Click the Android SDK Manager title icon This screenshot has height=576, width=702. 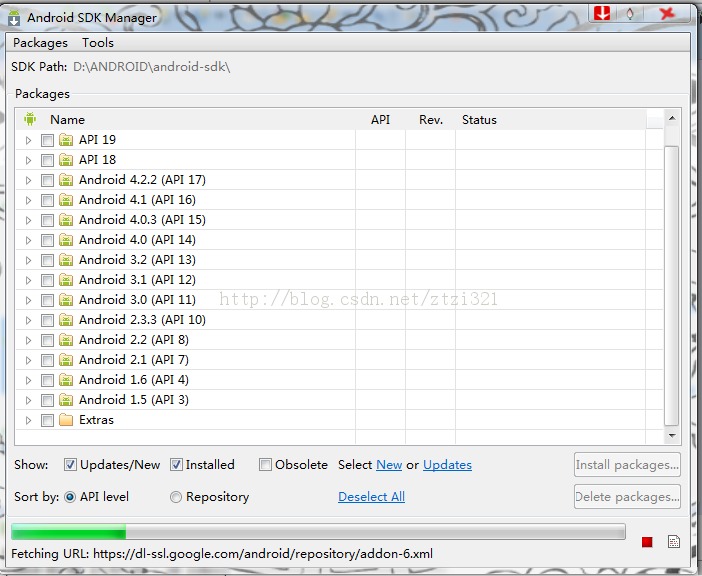click(14, 18)
